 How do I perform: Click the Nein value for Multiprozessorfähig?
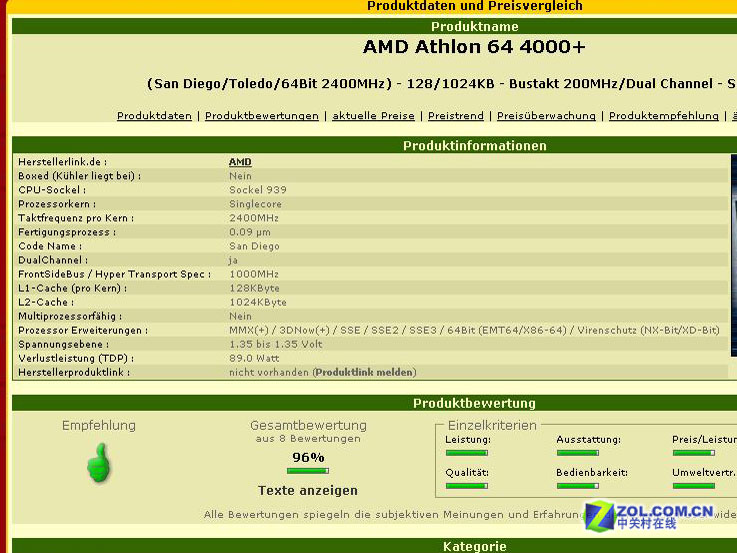tap(240, 316)
